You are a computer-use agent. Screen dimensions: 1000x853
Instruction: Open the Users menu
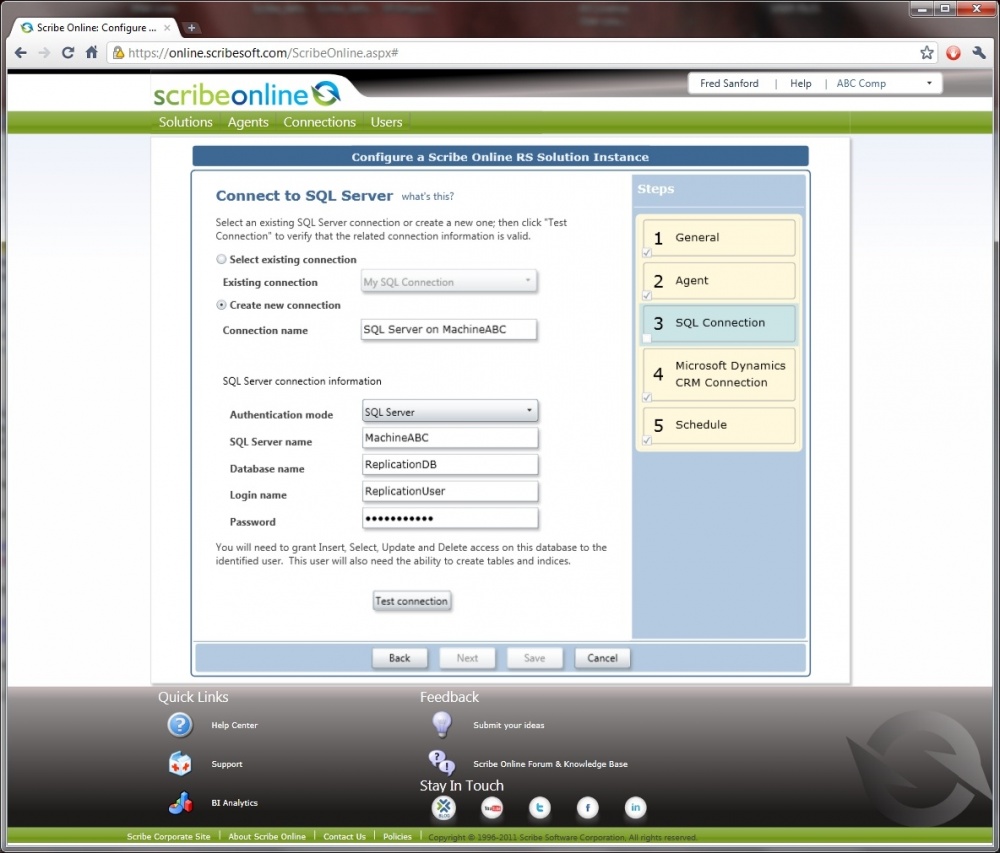click(x=386, y=122)
